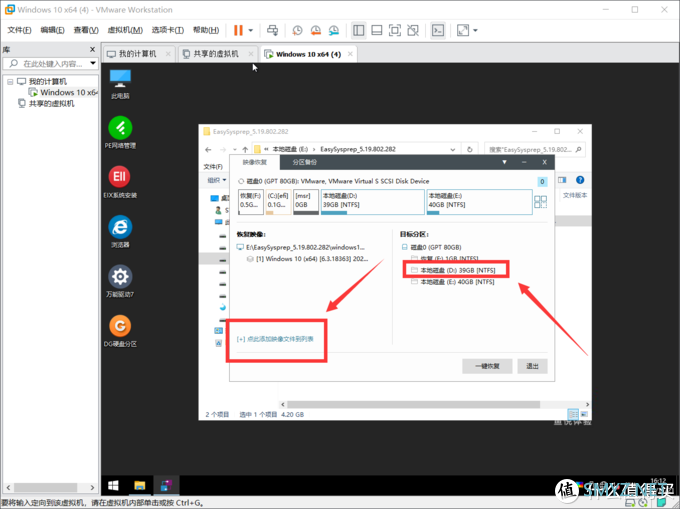Click the Explorer refresh button
Viewport: 680px width, 509px height.
(469, 150)
